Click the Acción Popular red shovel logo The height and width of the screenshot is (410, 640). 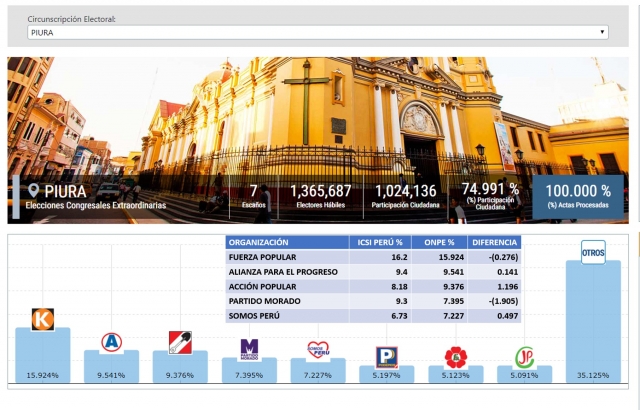tap(180, 341)
